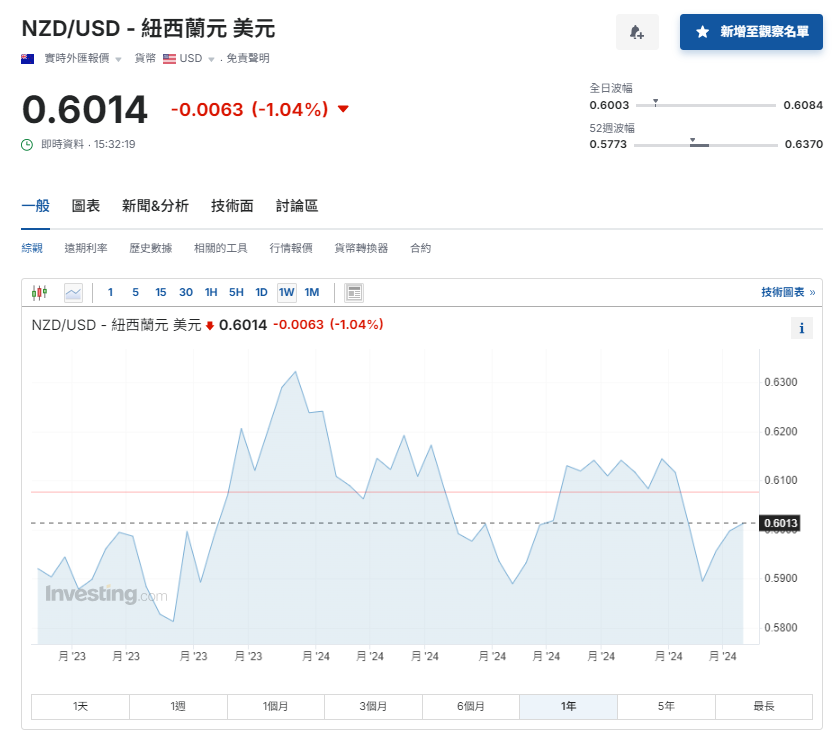Click the US flag beside USD

click(170, 59)
